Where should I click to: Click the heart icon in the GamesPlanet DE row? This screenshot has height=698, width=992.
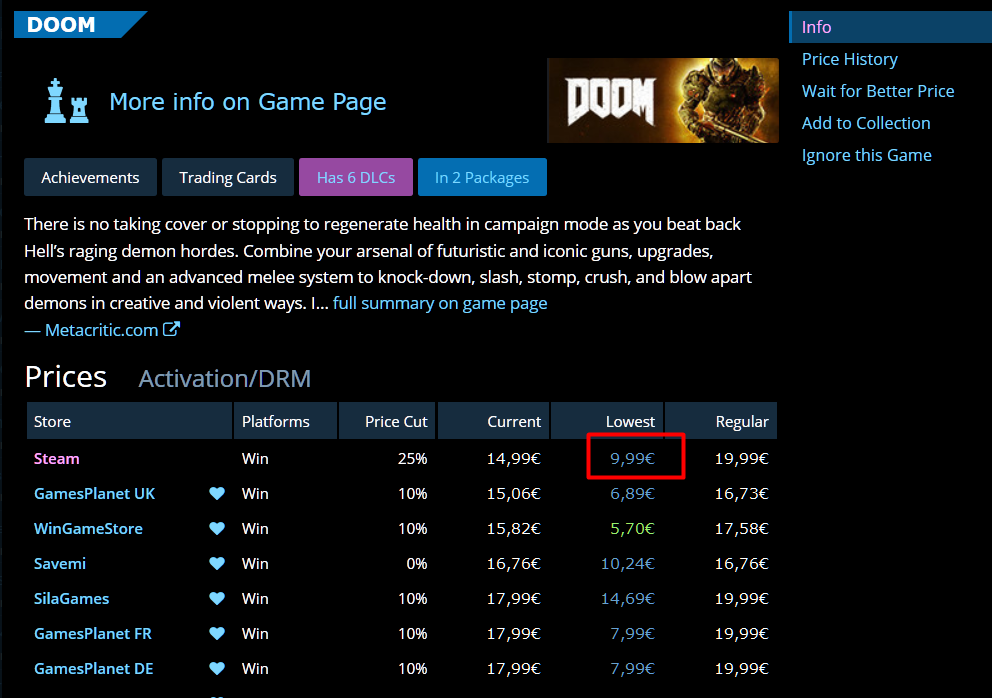coord(217,668)
